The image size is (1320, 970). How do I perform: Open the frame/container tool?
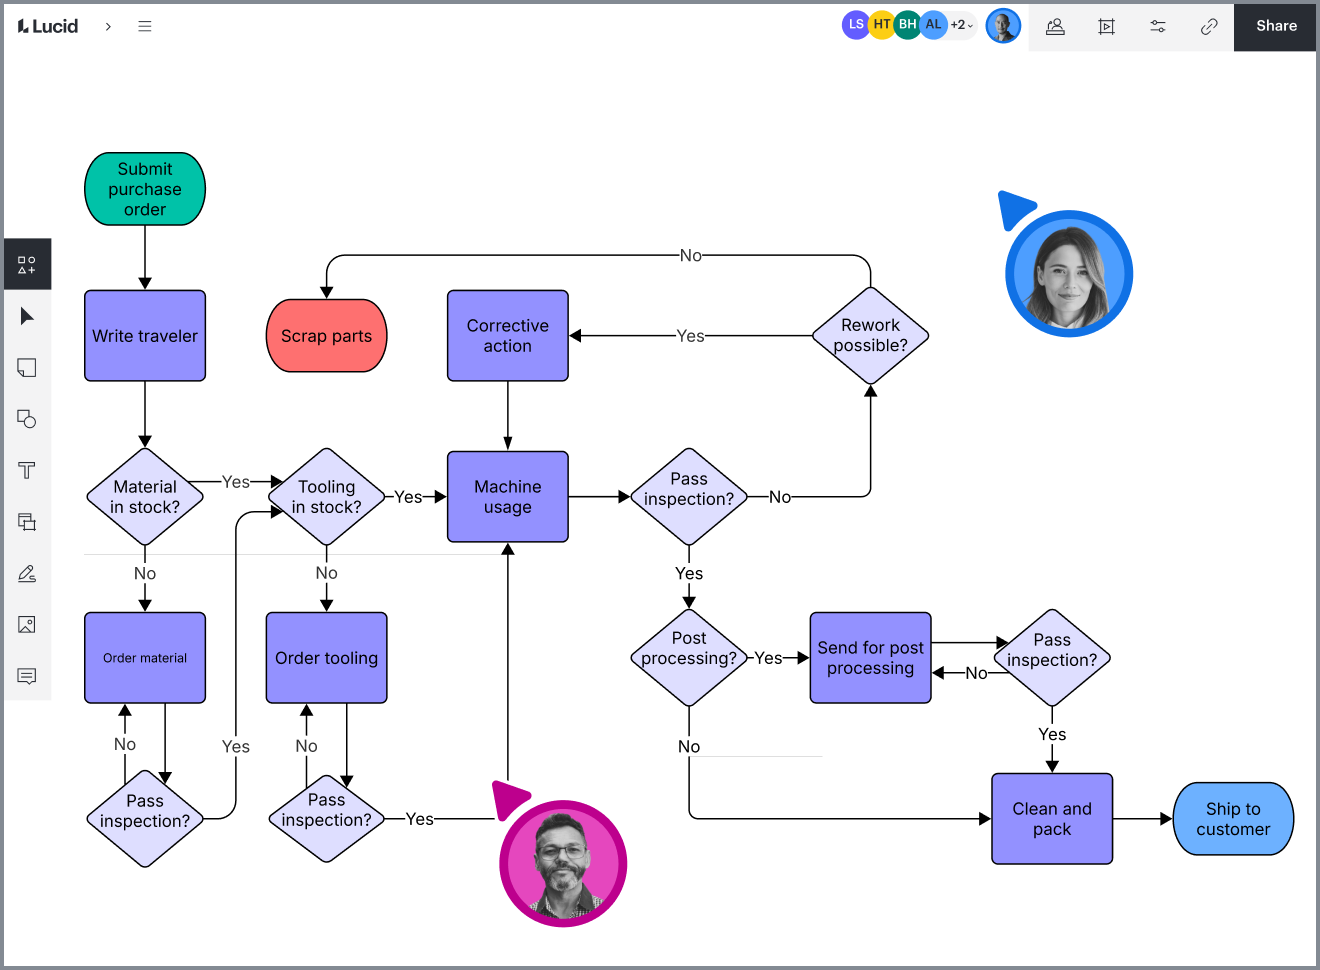click(27, 522)
